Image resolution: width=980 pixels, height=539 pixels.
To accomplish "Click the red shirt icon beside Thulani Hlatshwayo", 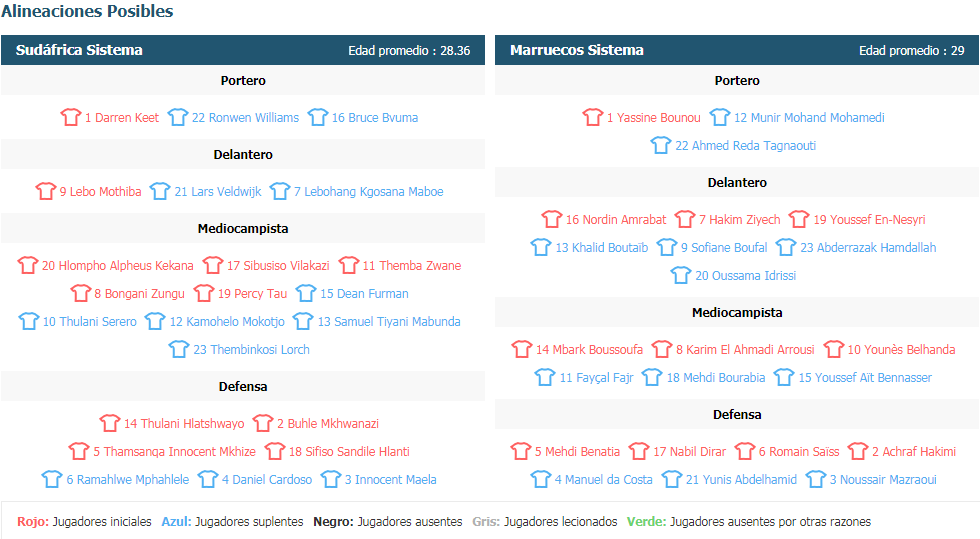I will point(109,423).
